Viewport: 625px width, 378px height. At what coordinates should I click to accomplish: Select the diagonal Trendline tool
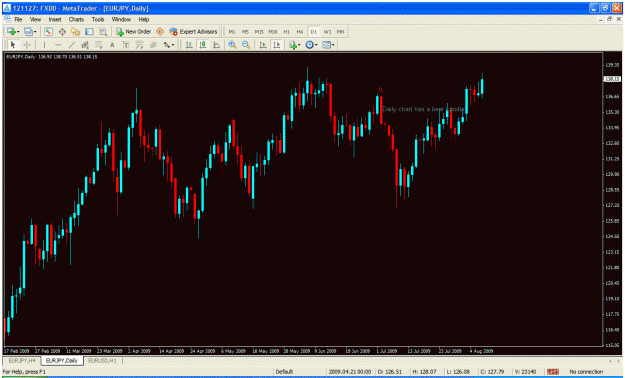[x=72, y=45]
